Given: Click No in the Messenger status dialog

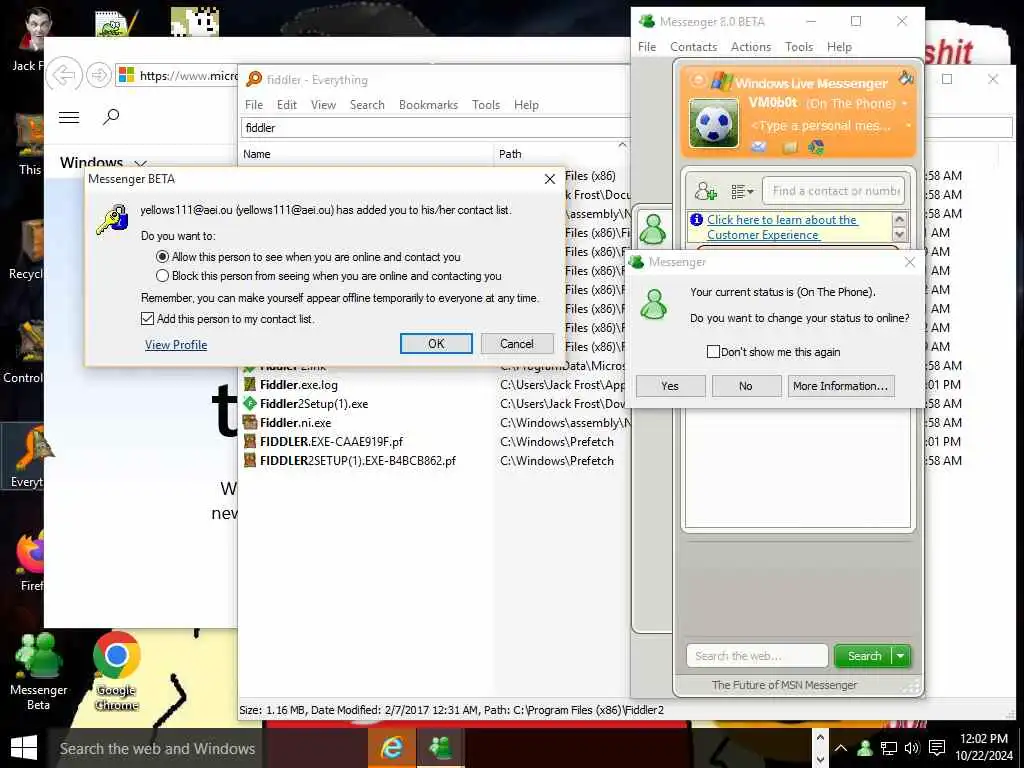Looking at the screenshot, I should [746, 386].
